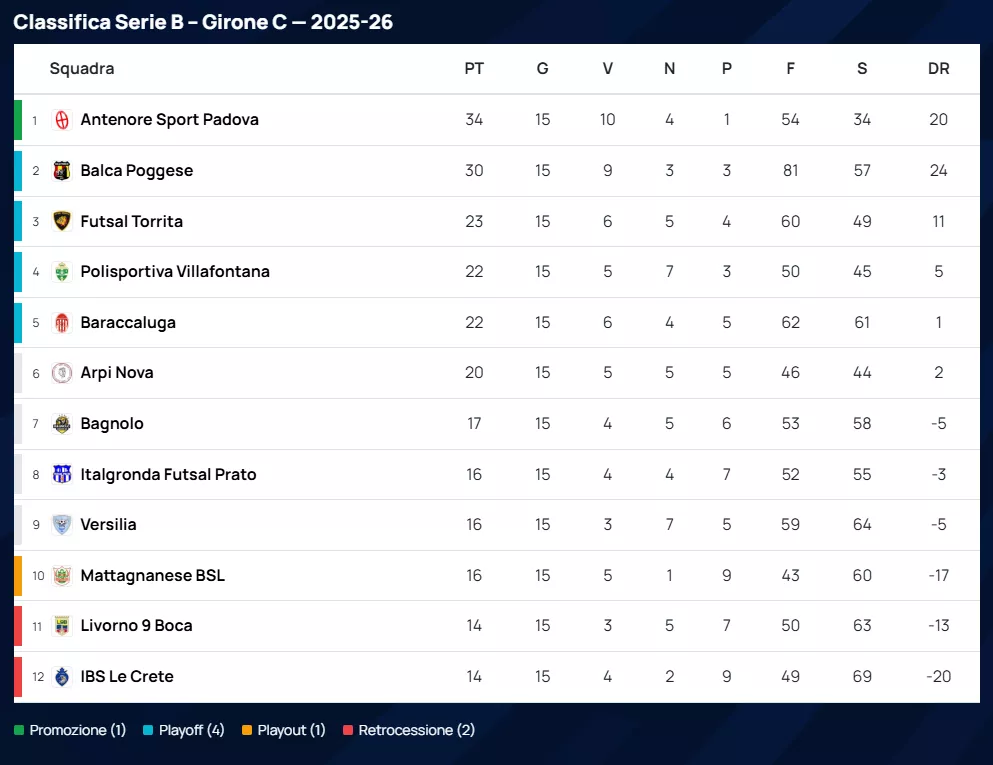993x765 pixels.
Task: Click Italgronda Futsal Prato logo
Action: click(x=62, y=474)
